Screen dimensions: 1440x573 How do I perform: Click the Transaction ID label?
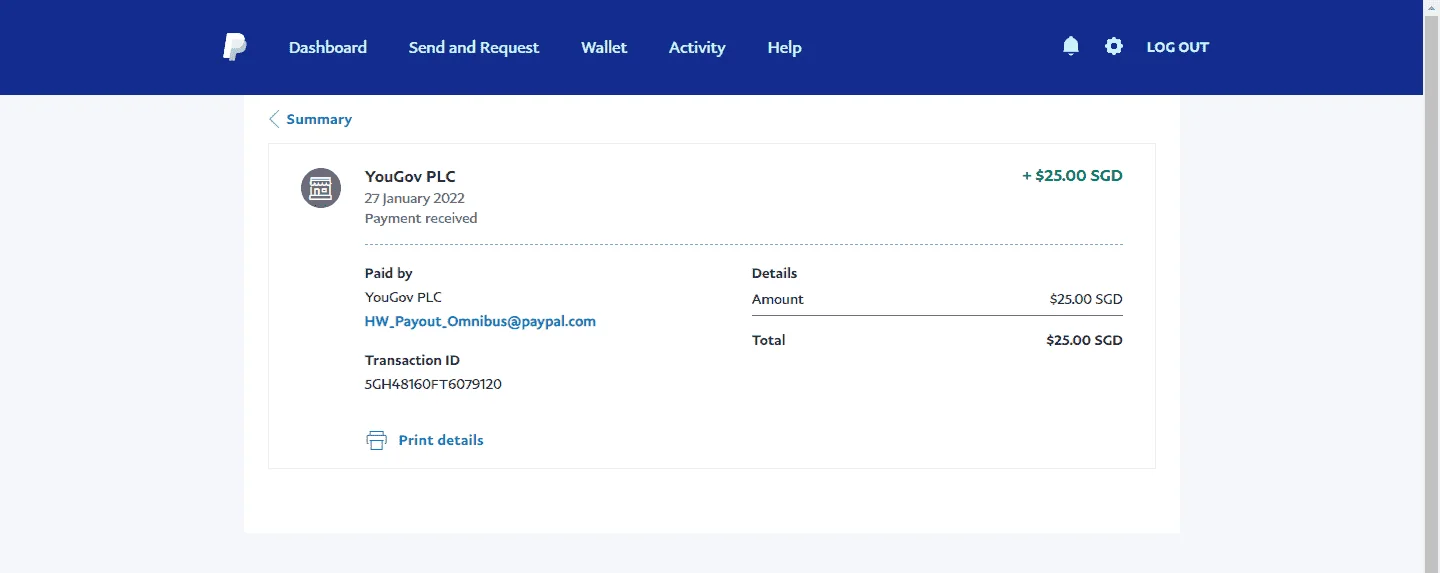tap(412, 360)
